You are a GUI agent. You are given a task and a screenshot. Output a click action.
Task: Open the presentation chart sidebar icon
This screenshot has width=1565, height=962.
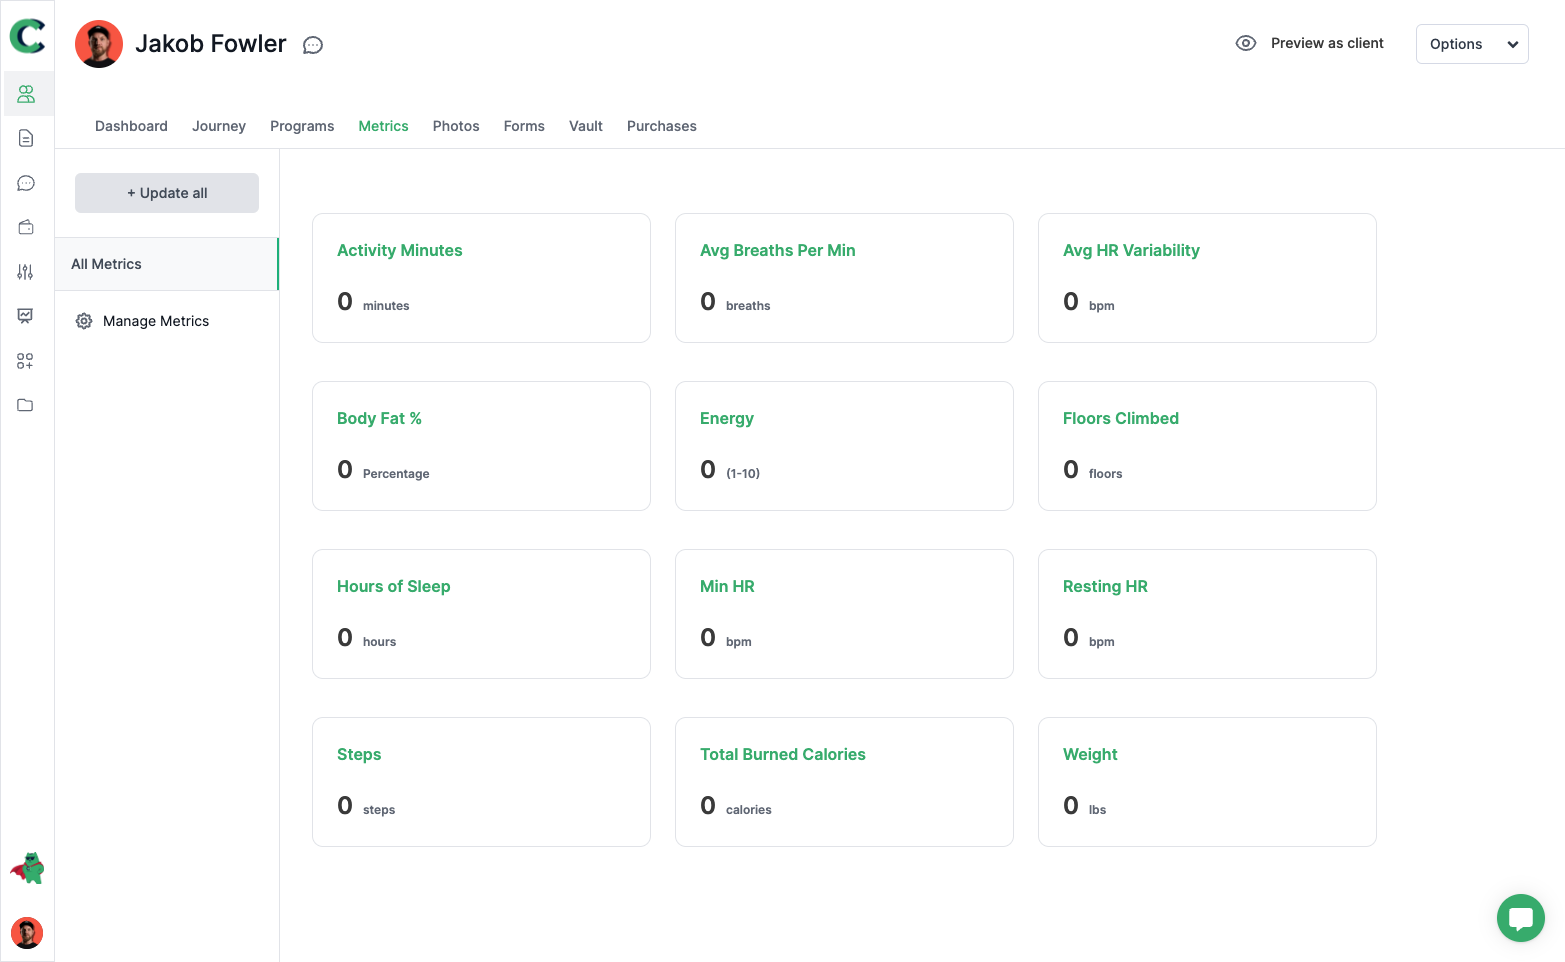pyautogui.click(x=26, y=316)
